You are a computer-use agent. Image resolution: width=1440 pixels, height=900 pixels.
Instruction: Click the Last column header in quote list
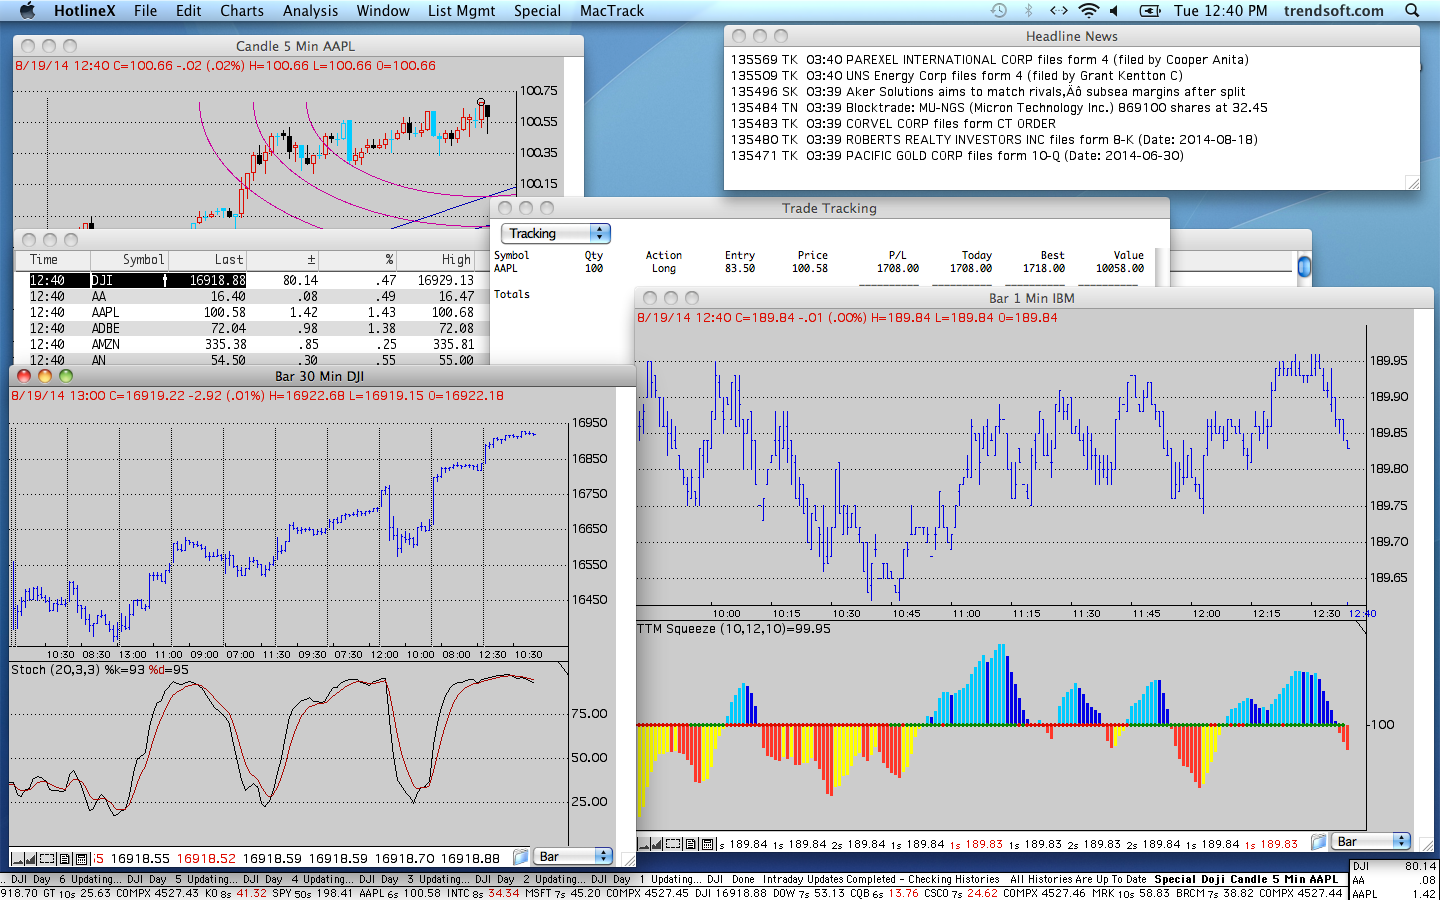pyautogui.click(x=208, y=260)
